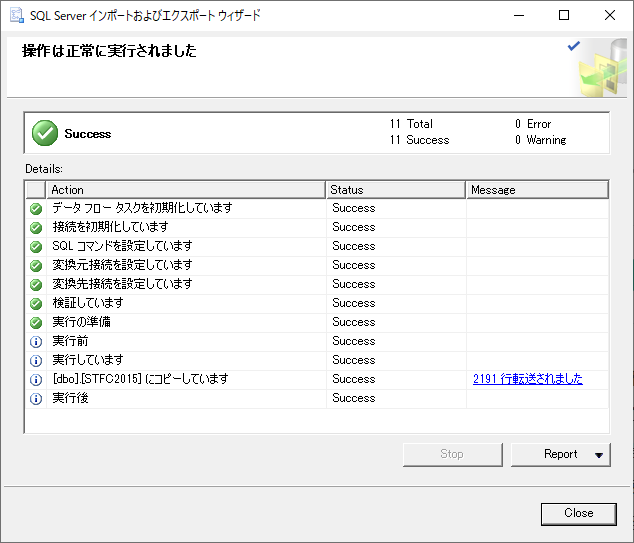
Task: Sort by the Action column header
Action: point(185,189)
